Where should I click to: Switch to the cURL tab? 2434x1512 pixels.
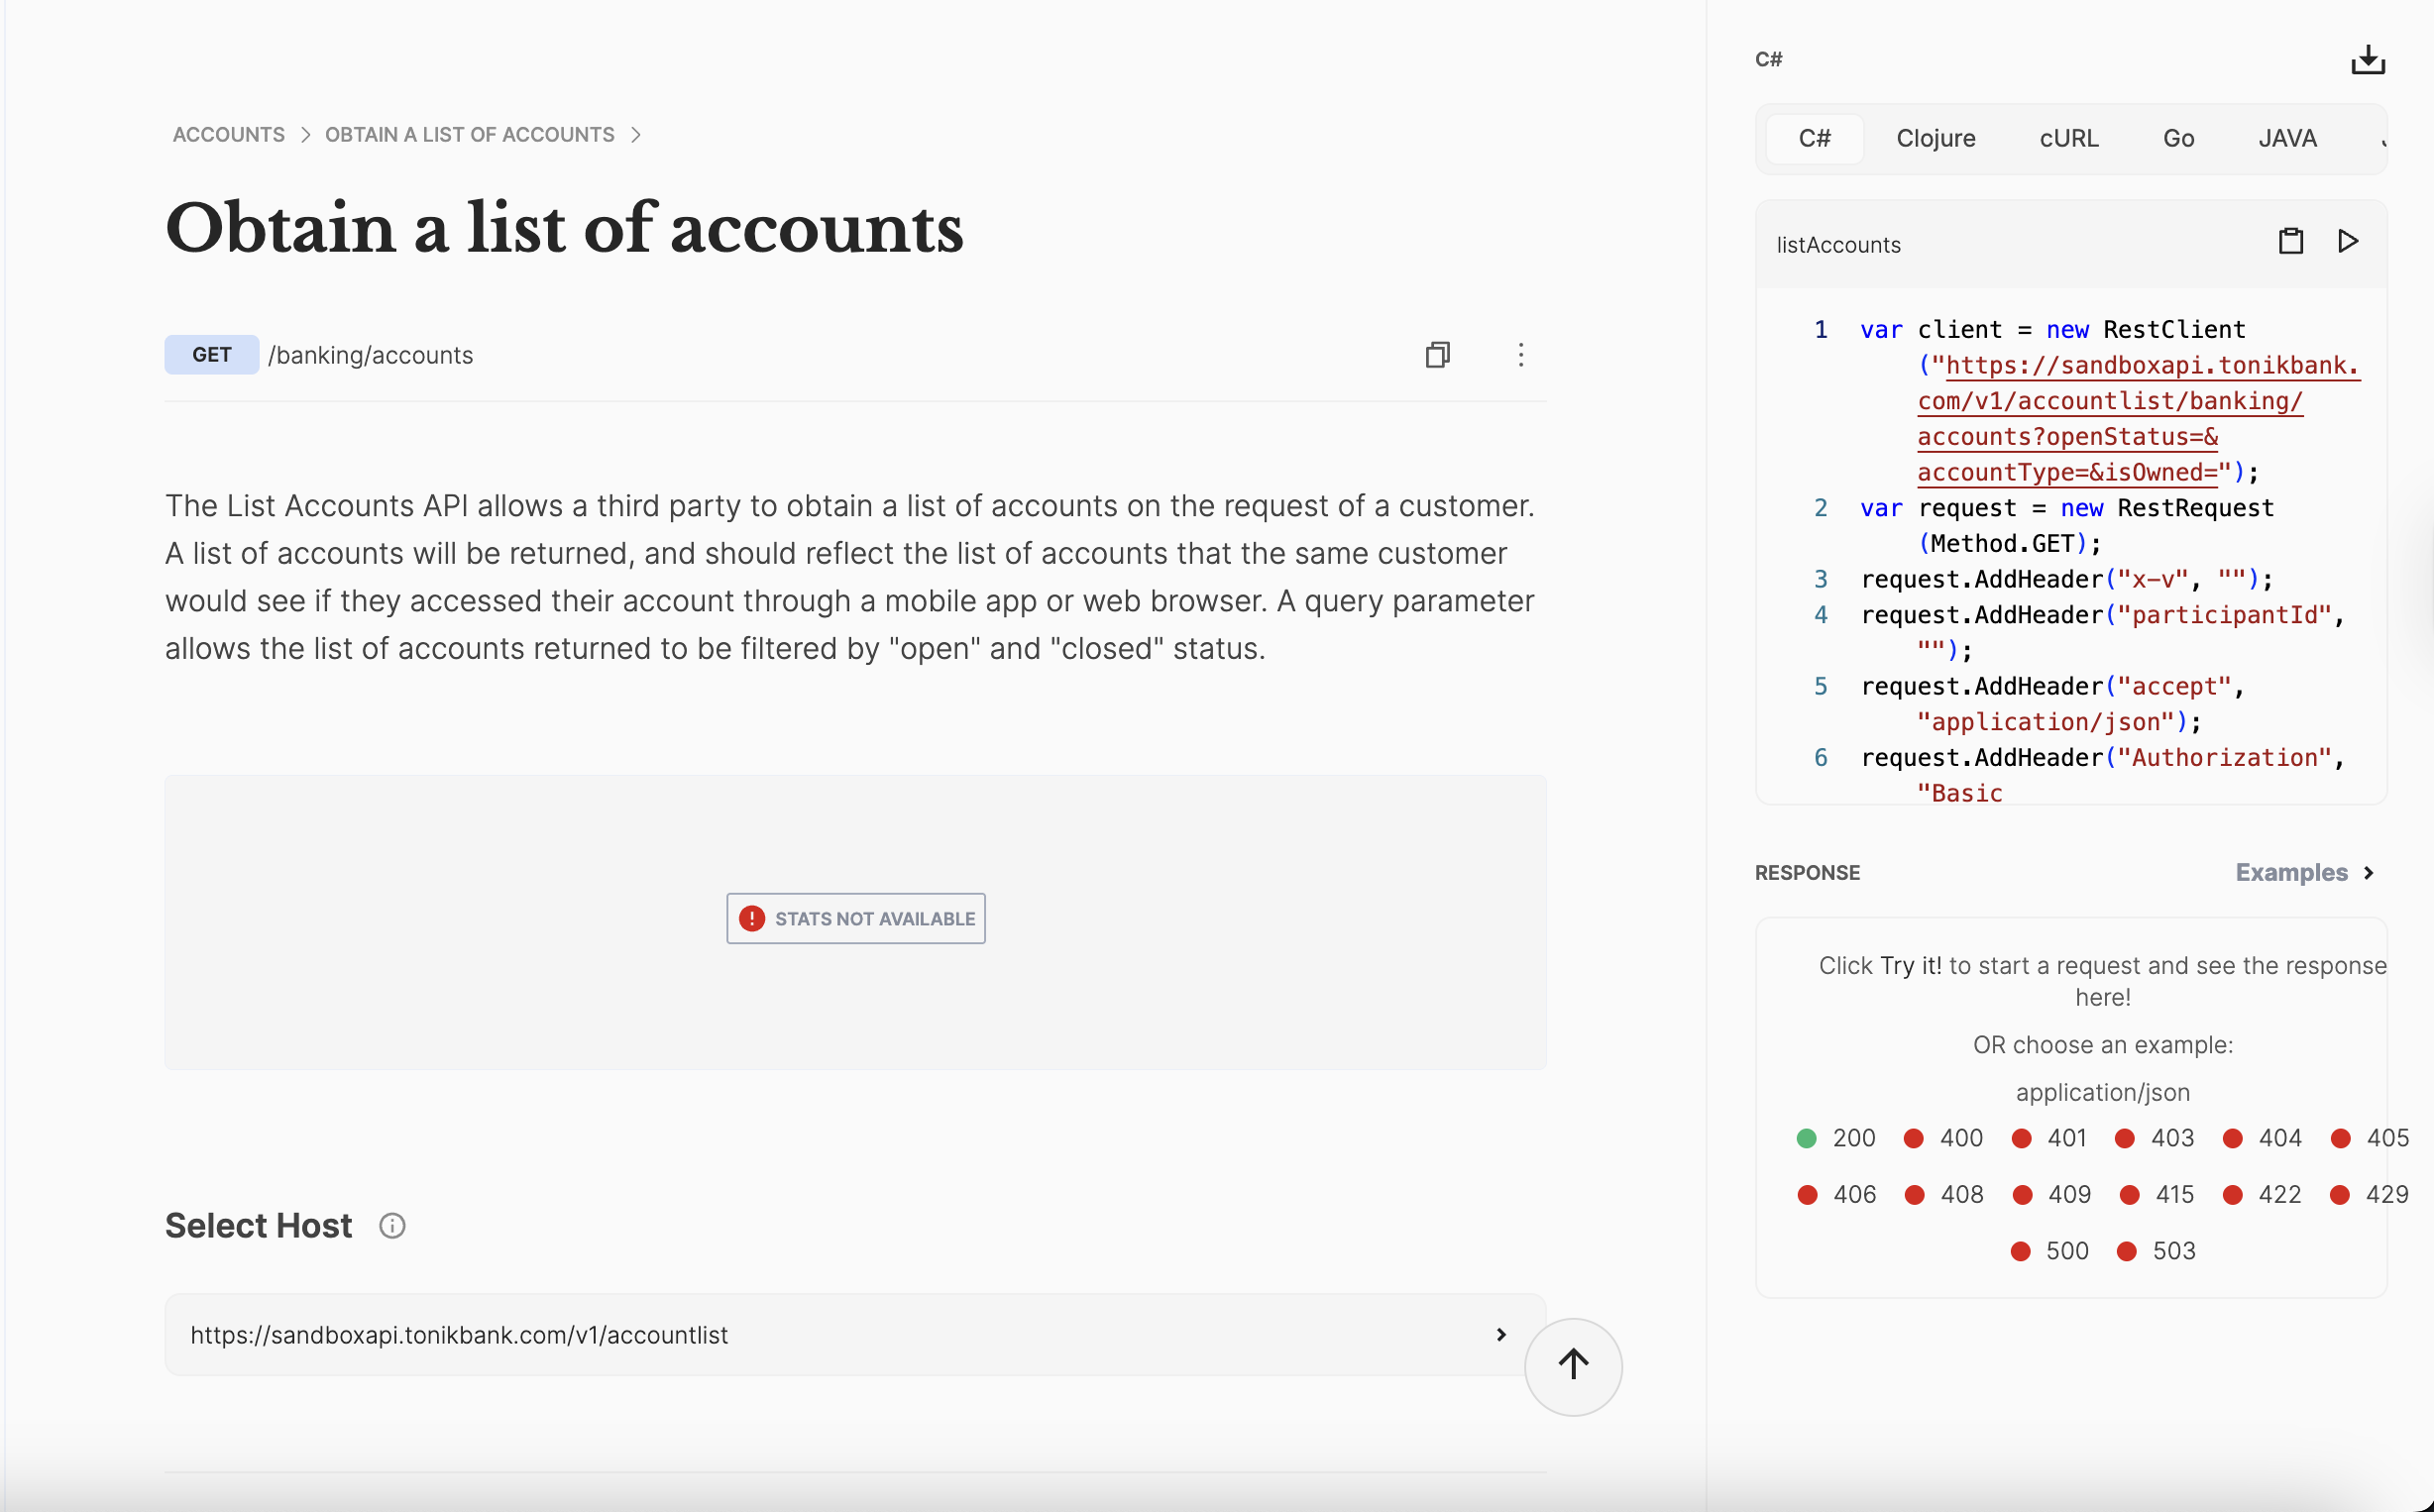click(x=2068, y=138)
